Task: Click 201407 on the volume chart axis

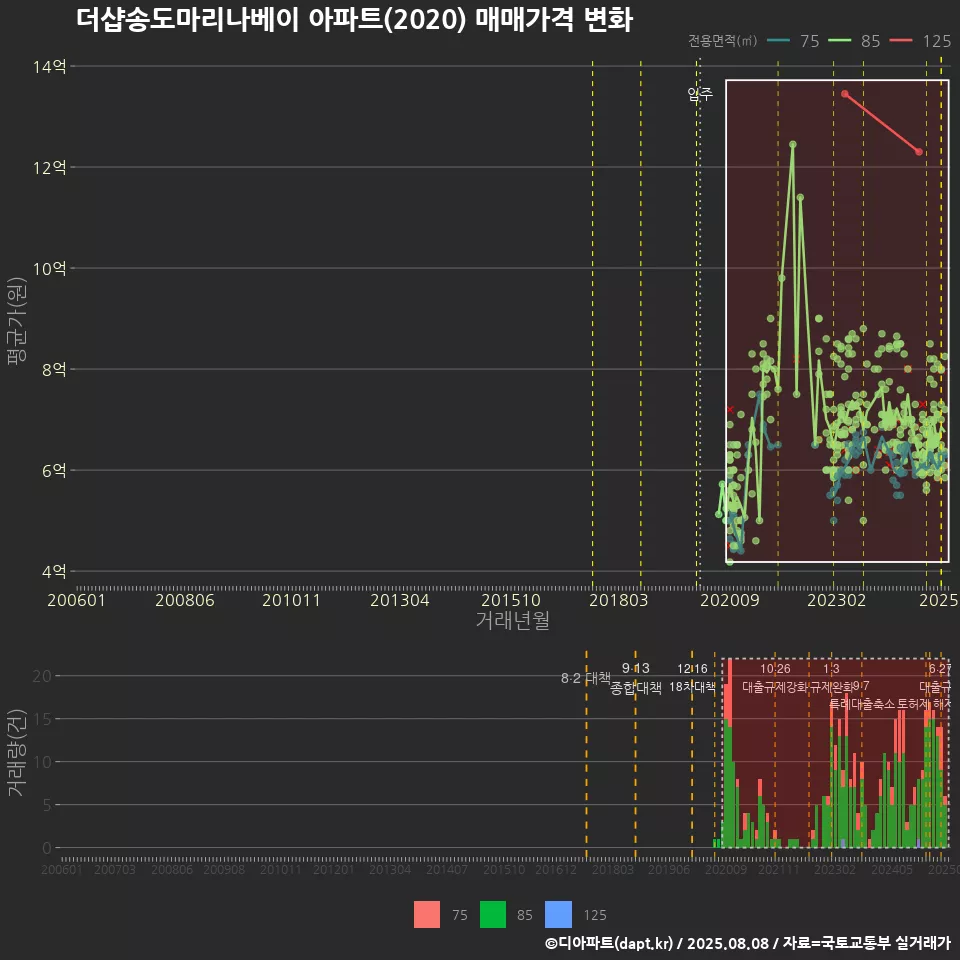Action: coord(447,869)
